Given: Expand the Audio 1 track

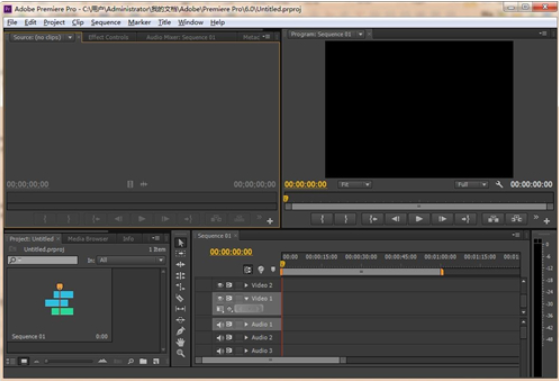Looking at the screenshot, I should point(246,324).
